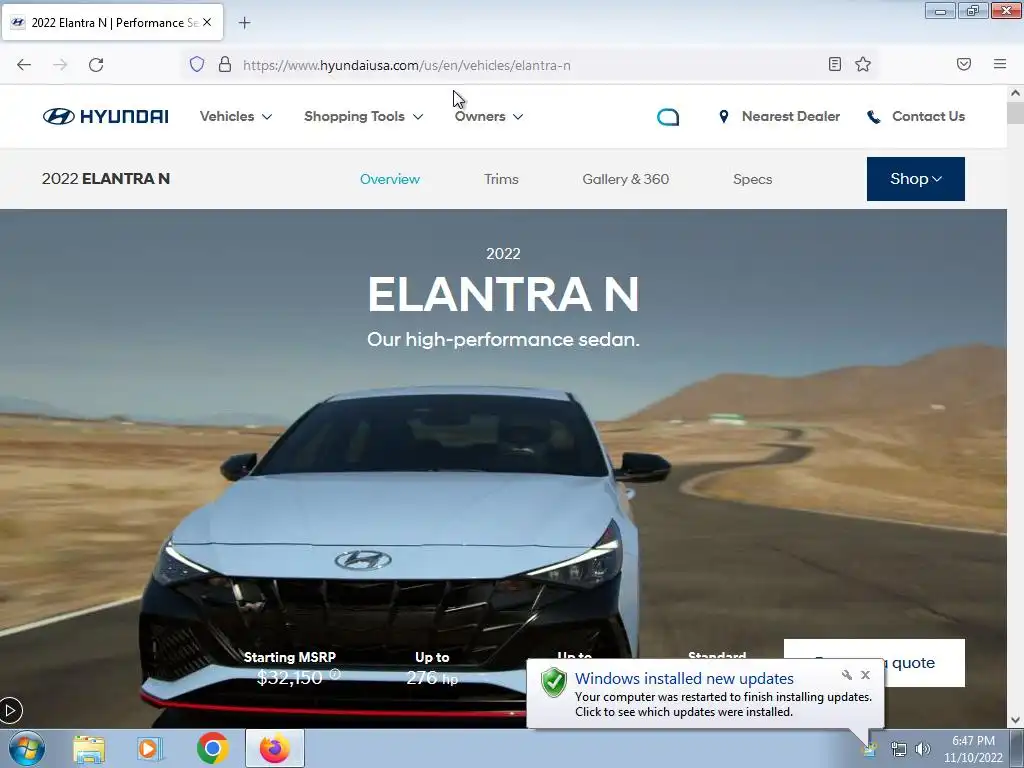Click the Starting MSRP $32,150 text
This screenshot has width=1024, height=768.
pyautogui.click(x=290, y=668)
